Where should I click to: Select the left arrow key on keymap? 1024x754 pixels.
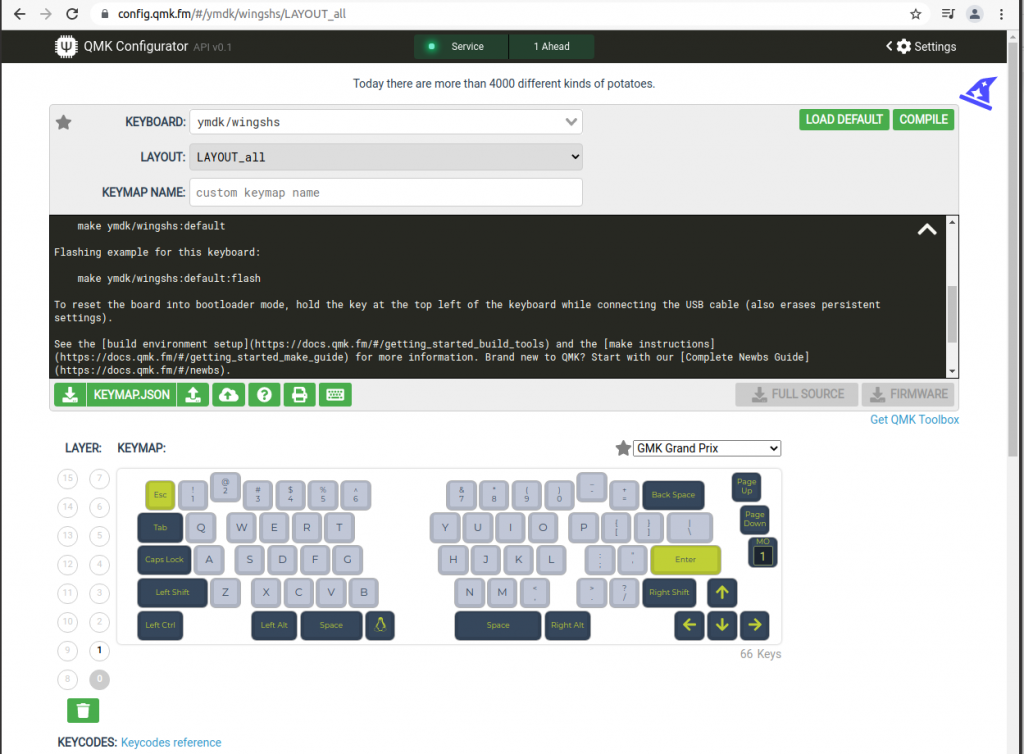tap(689, 625)
